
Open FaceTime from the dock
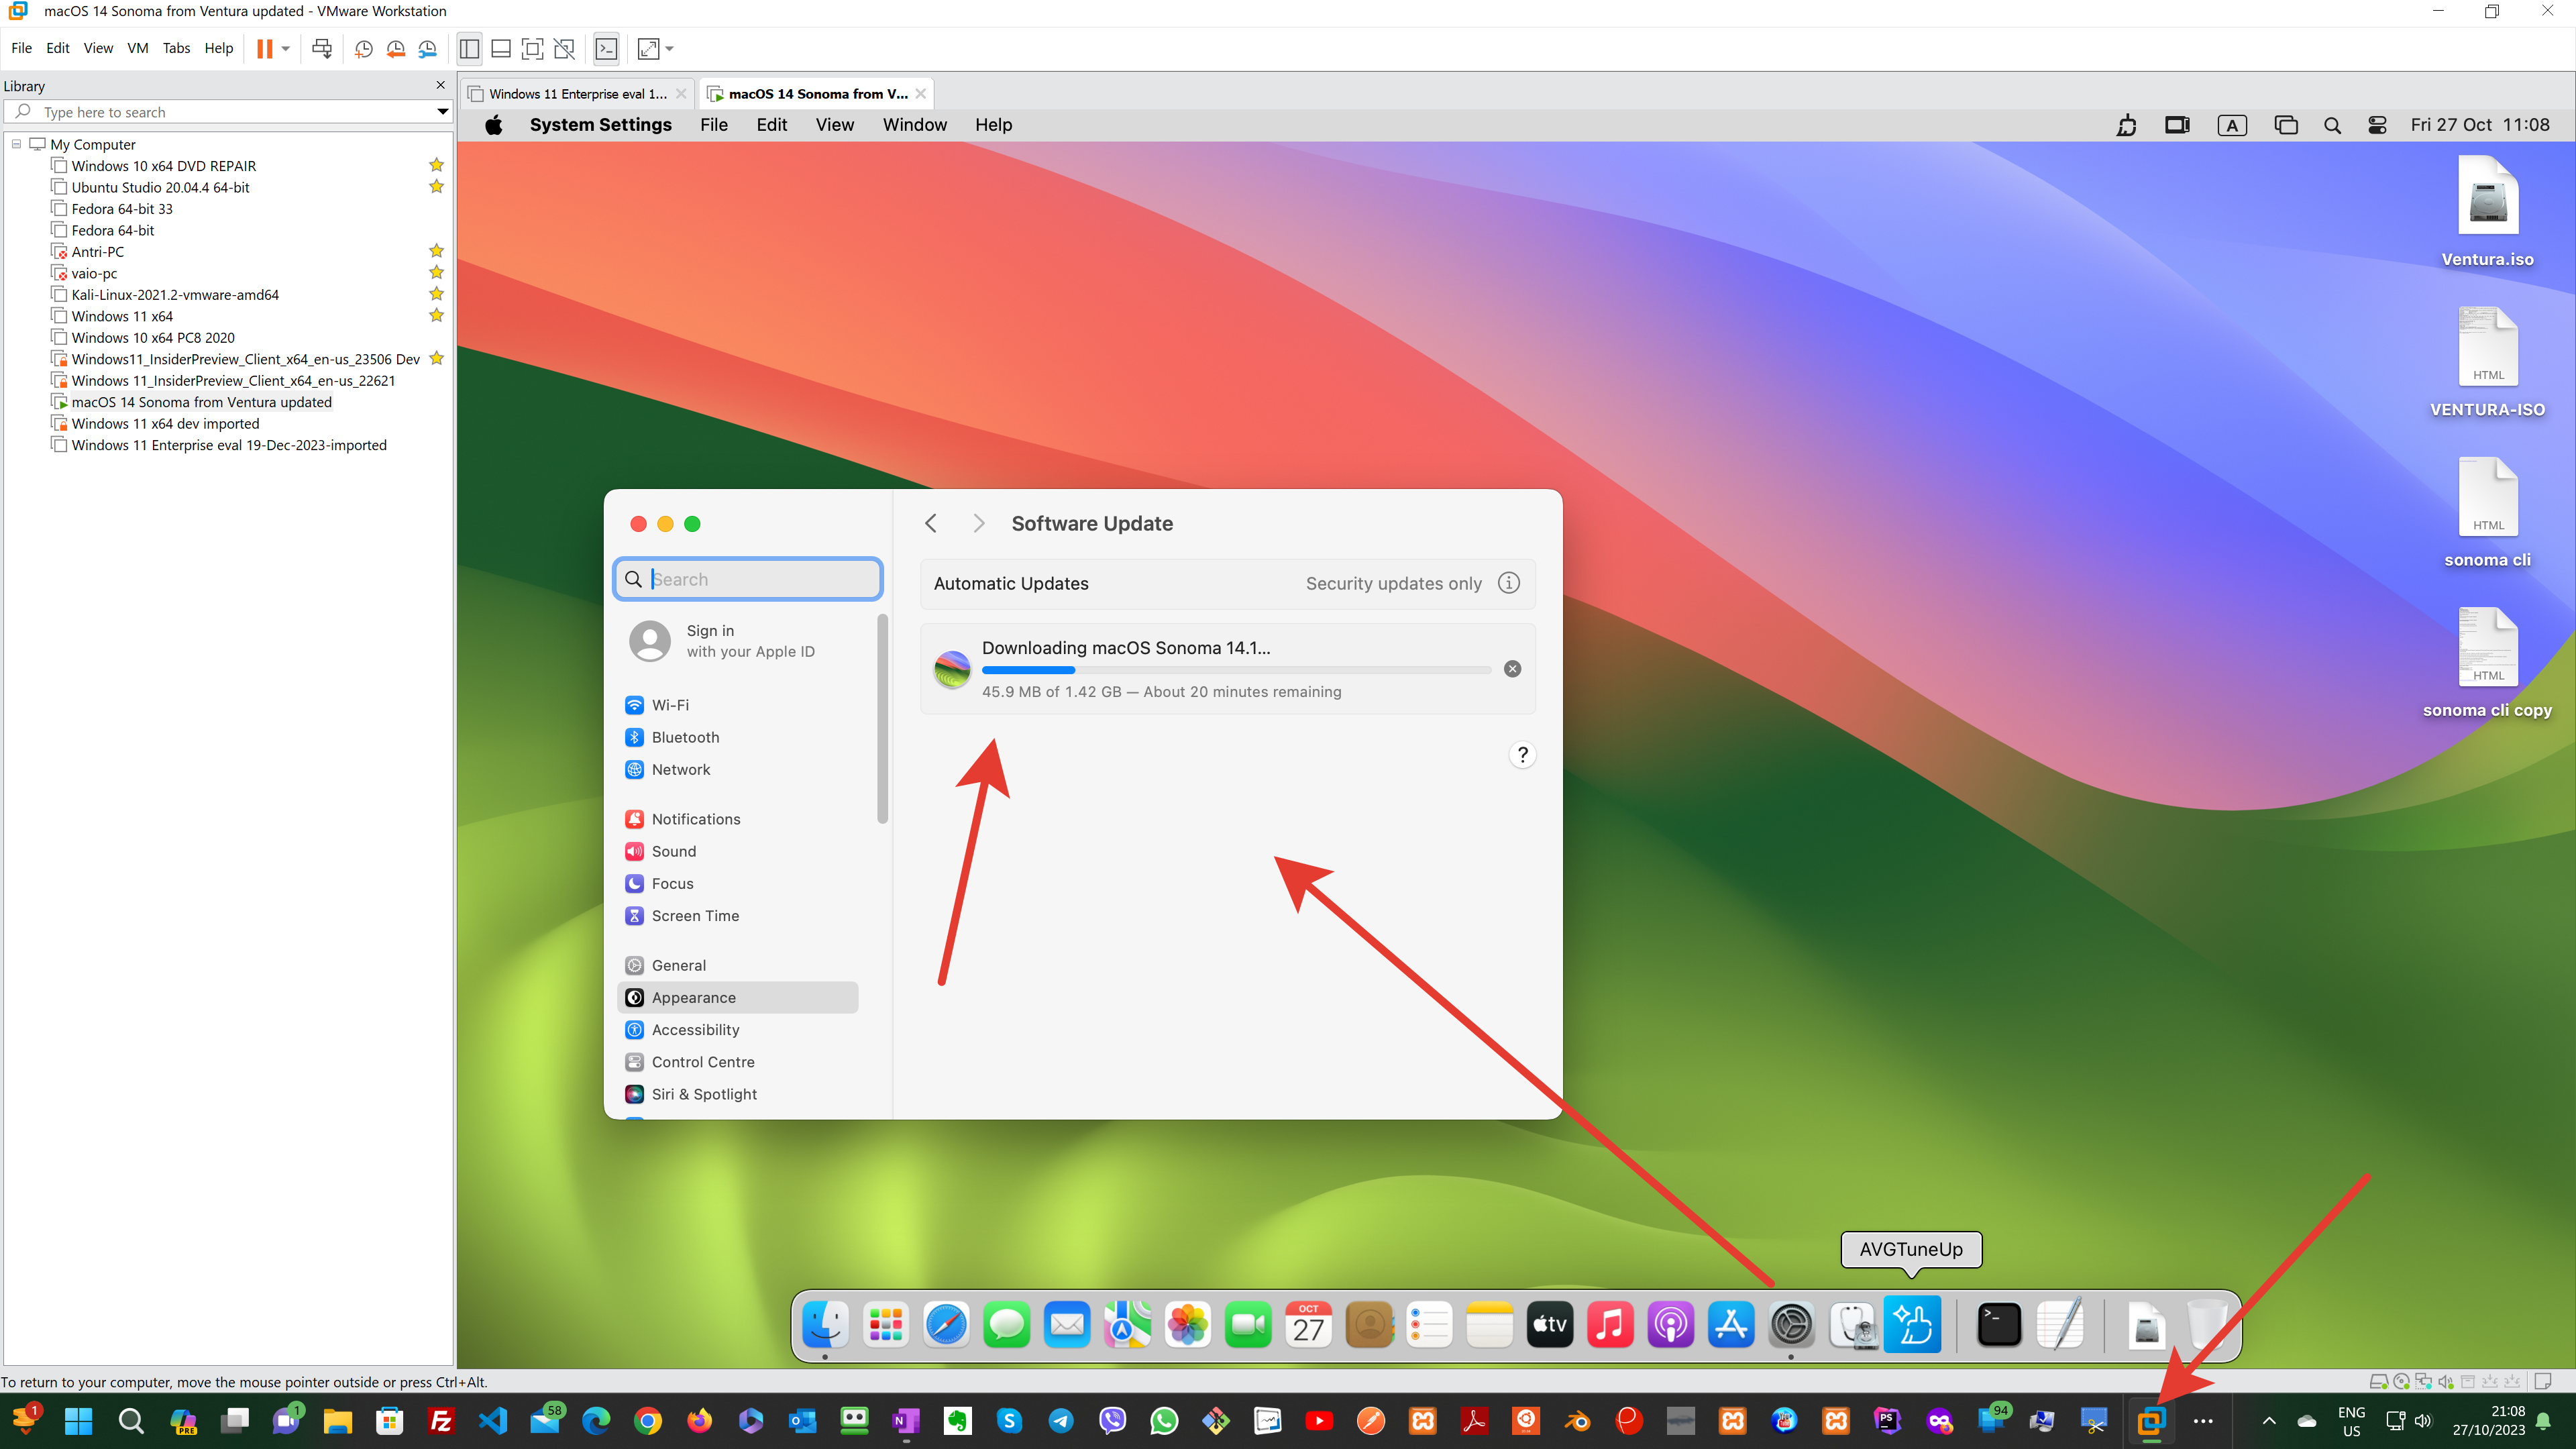point(1248,1325)
